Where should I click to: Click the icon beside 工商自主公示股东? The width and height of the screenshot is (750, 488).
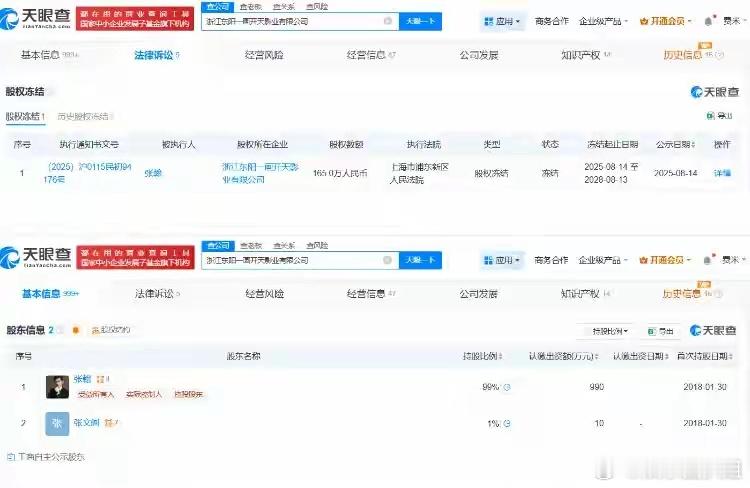point(11,457)
